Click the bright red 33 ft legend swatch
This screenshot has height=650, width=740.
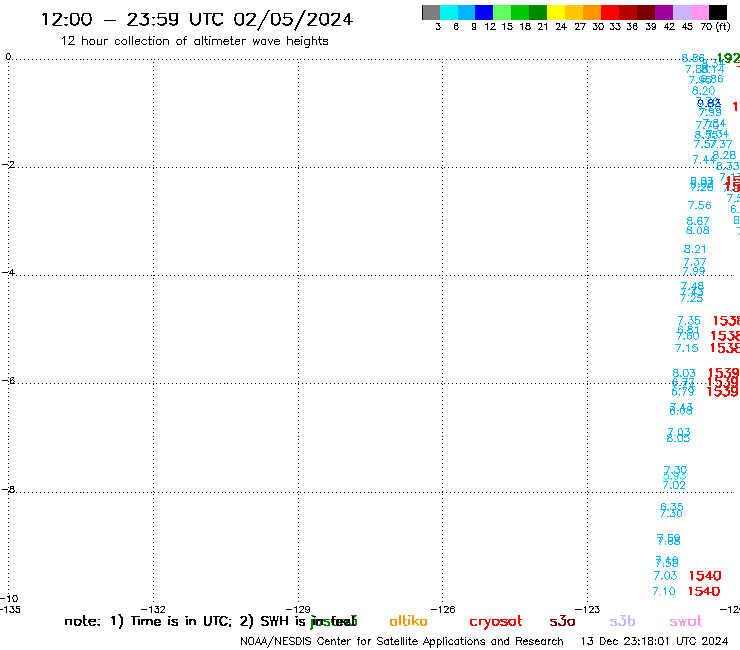[x=610, y=12]
